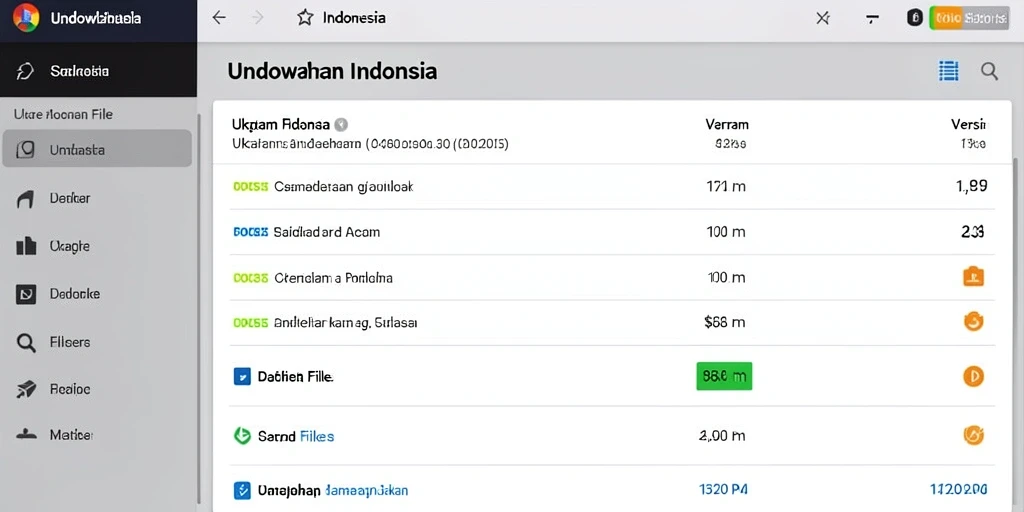Select the Cterelama Ponlolna row
Image resolution: width=1024 pixels, height=512 pixels.
[x=612, y=278]
